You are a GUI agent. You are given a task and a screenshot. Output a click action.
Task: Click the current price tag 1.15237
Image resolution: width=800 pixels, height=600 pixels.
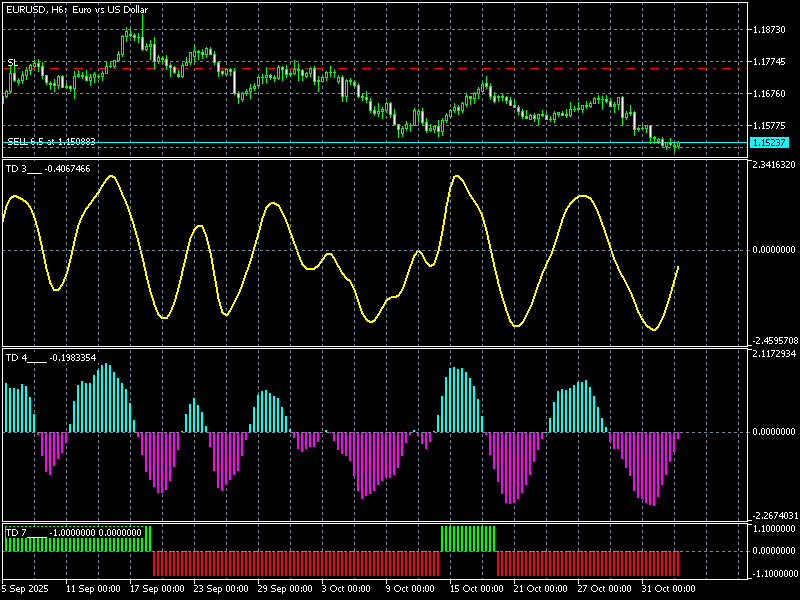point(769,143)
